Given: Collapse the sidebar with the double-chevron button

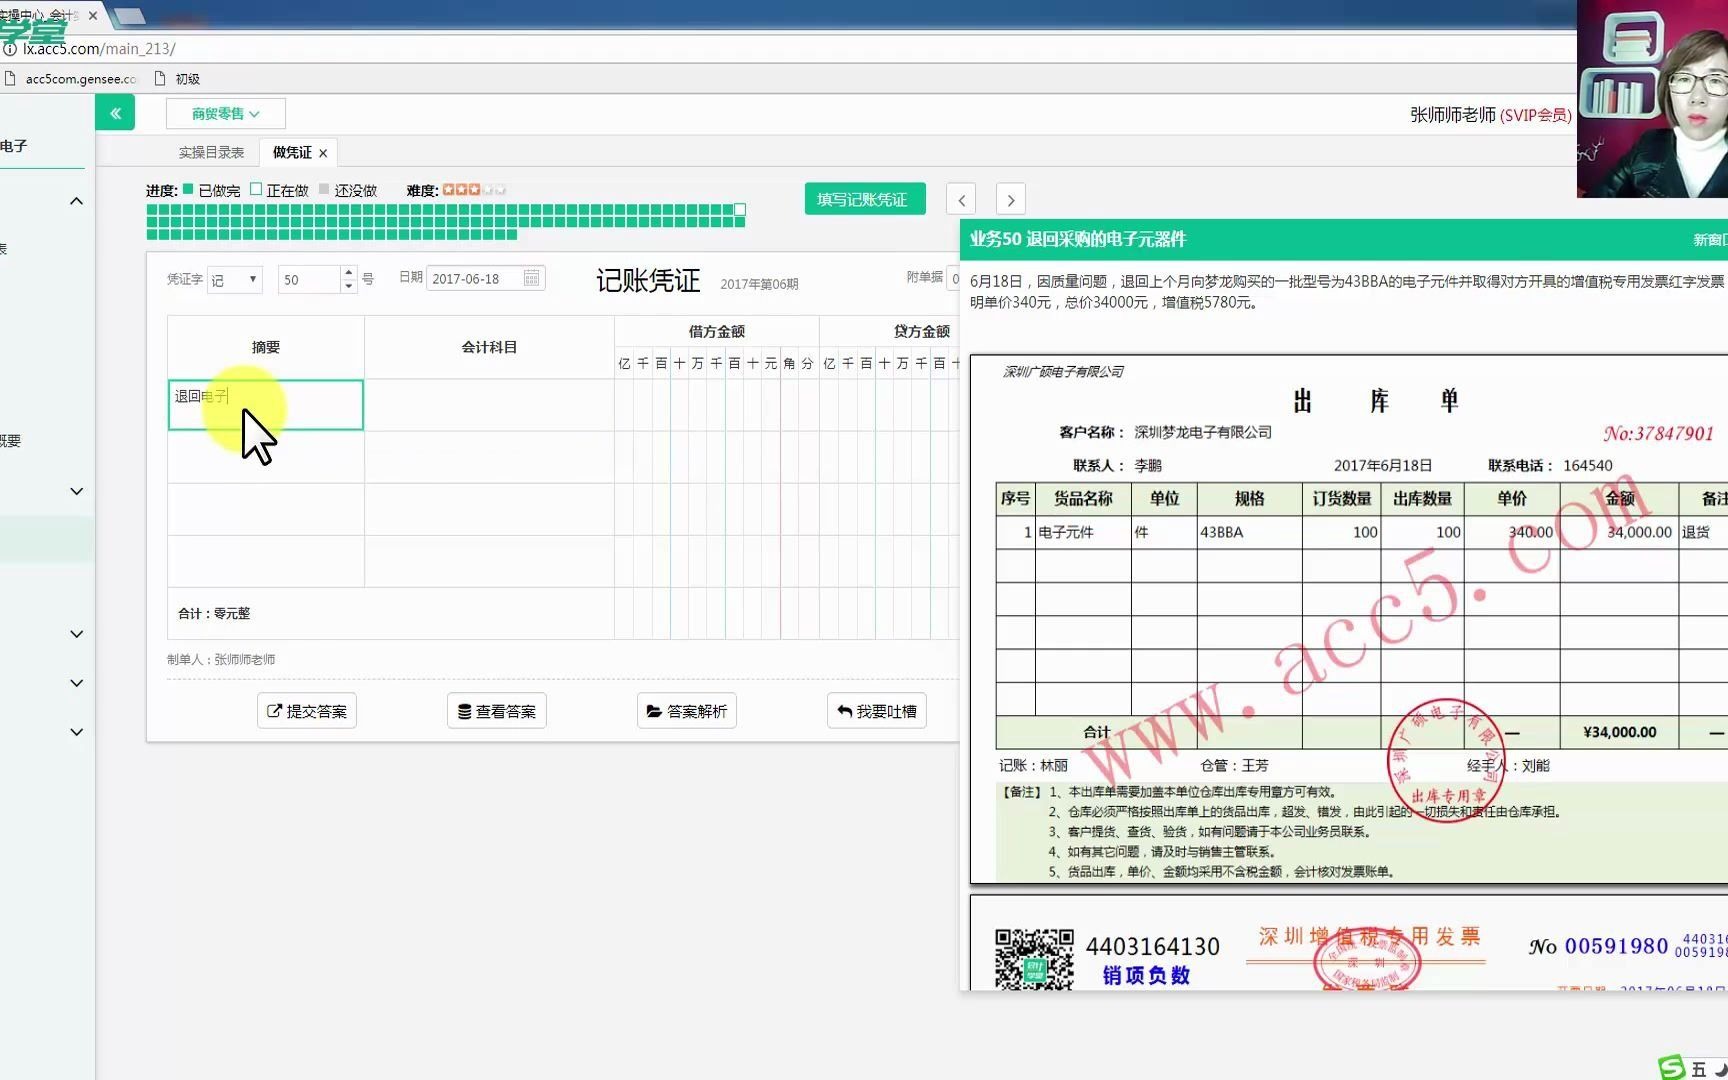Looking at the screenshot, I should point(115,113).
